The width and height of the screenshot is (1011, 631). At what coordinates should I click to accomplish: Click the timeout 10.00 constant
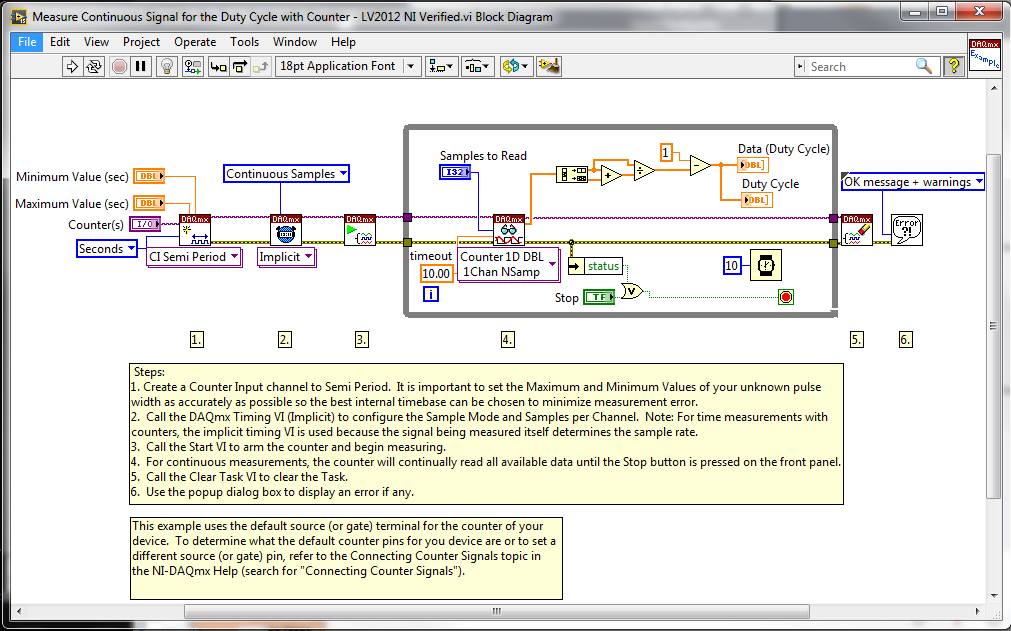pos(436,273)
